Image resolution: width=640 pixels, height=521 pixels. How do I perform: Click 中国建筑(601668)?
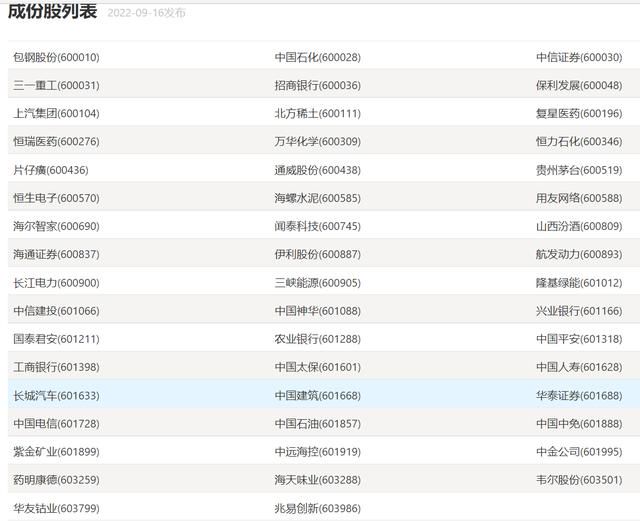pos(318,395)
